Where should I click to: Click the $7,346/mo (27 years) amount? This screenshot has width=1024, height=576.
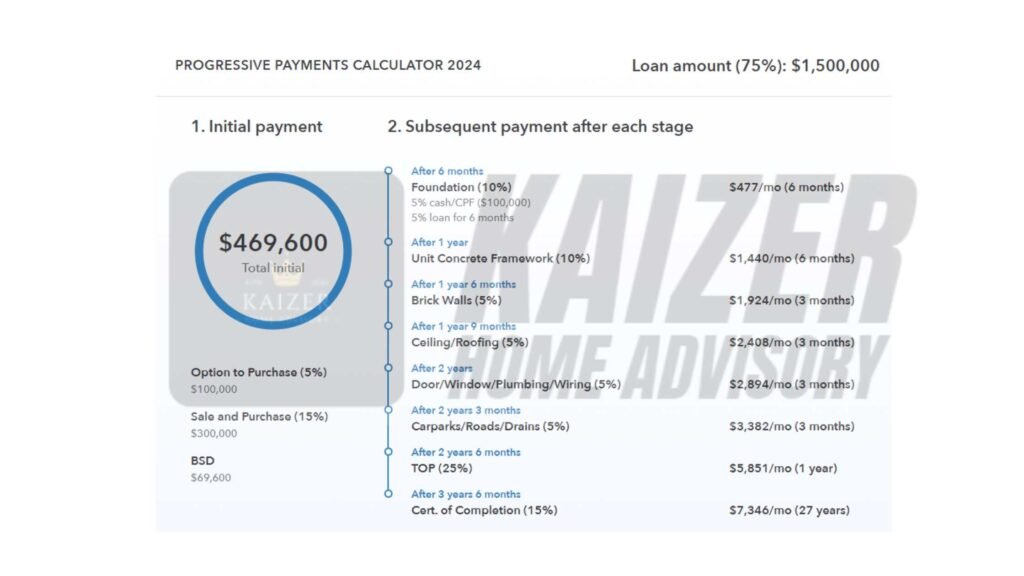(x=790, y=510)
